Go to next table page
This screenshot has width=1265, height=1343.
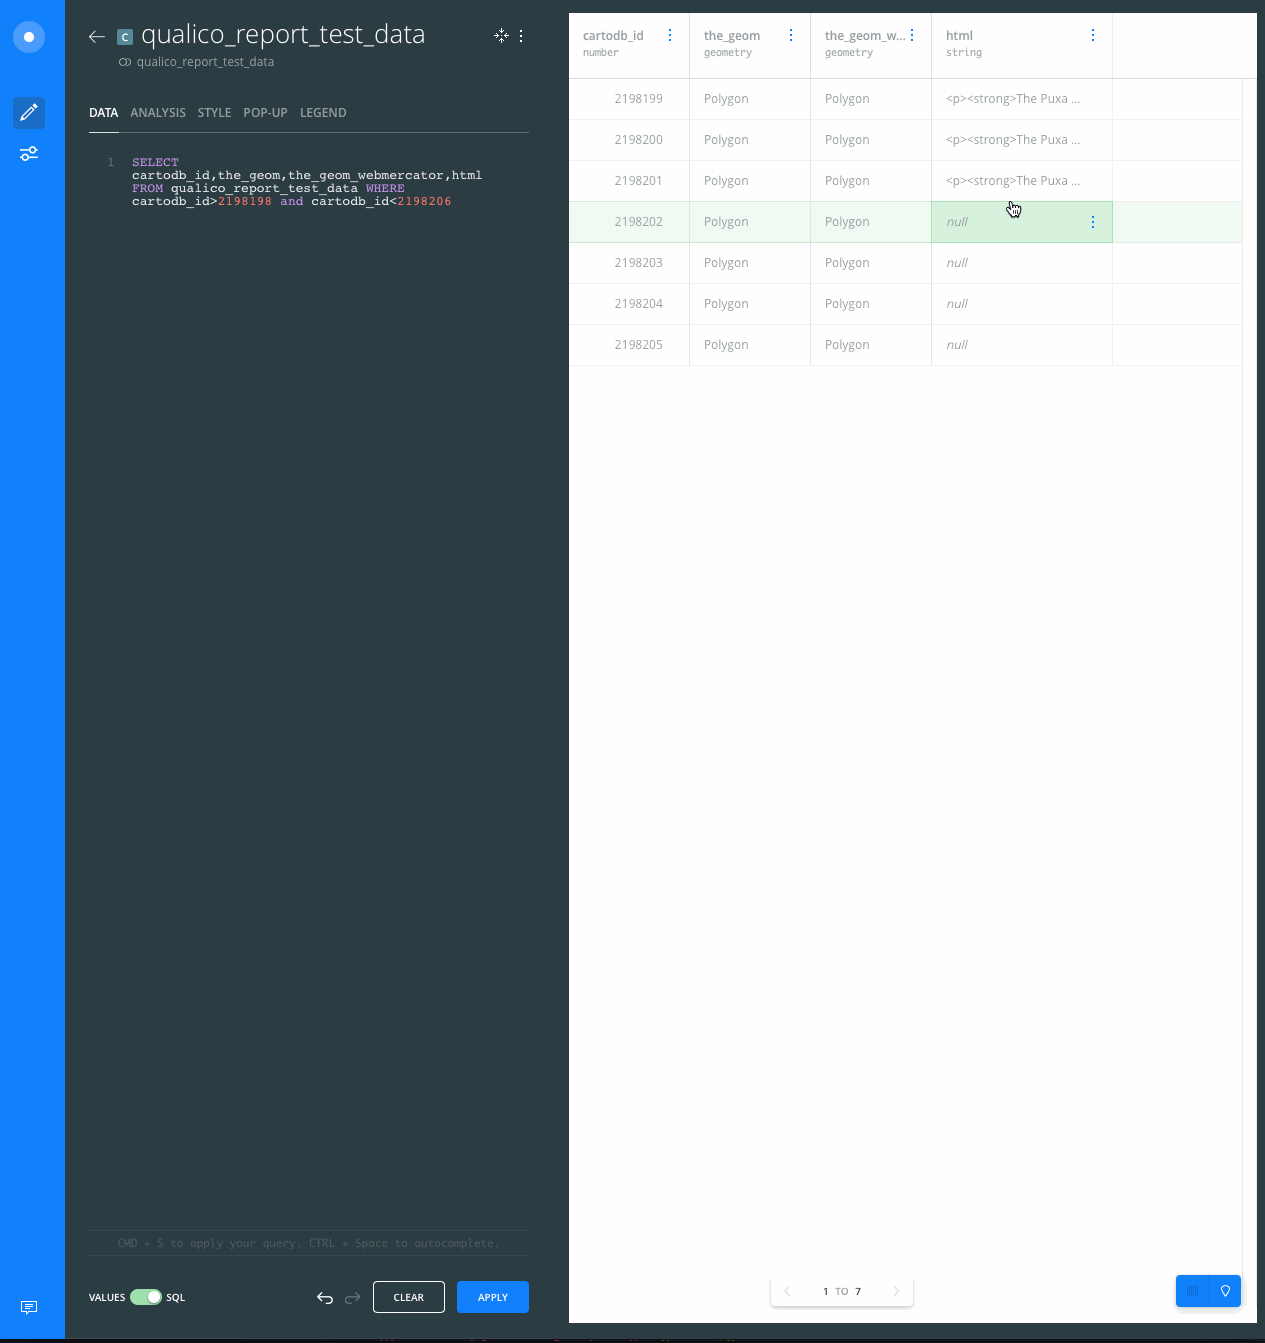click(896, 1291)
